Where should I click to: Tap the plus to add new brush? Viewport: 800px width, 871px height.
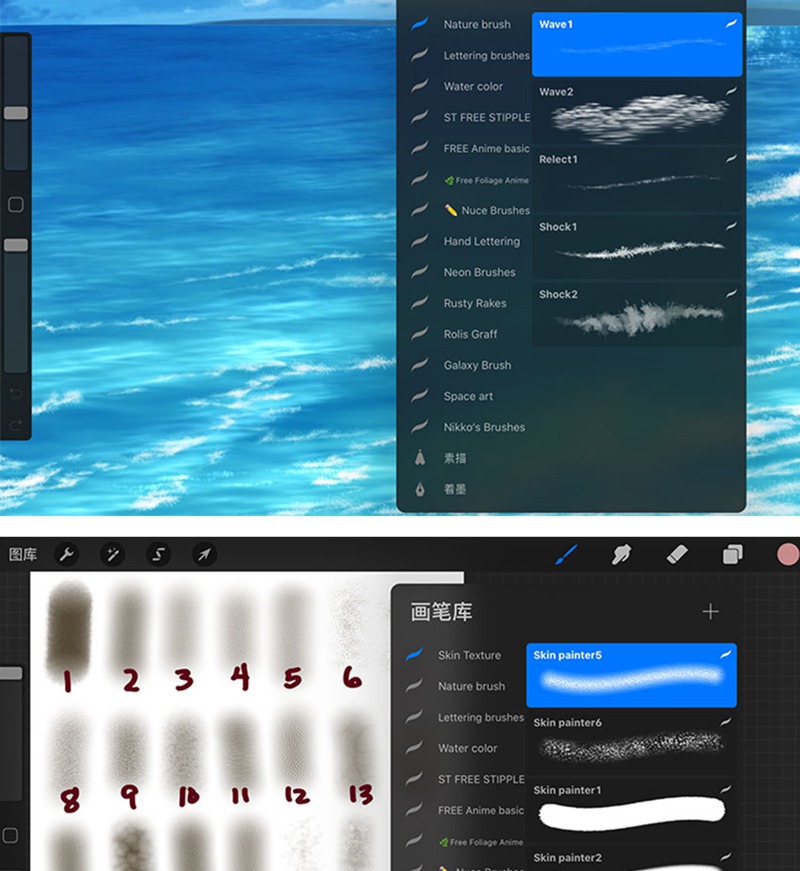[x=710, y=611]
